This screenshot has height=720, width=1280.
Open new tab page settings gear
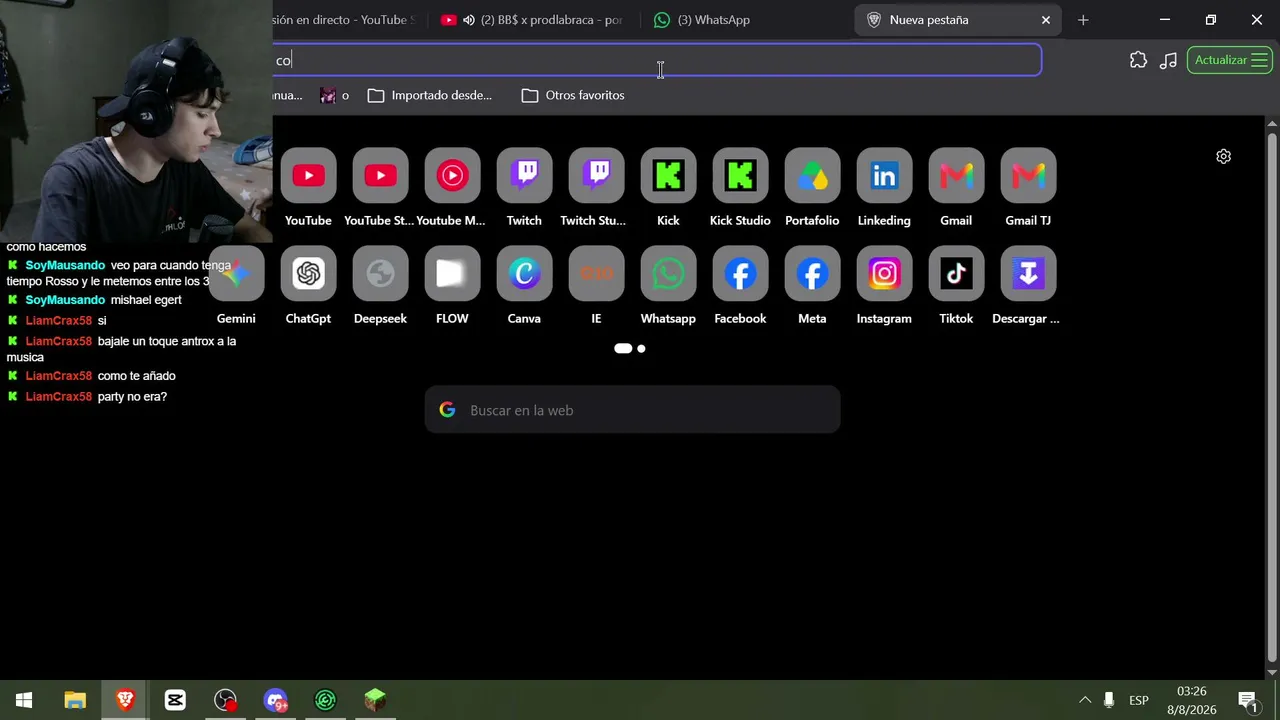click(x=1223, y=156)
